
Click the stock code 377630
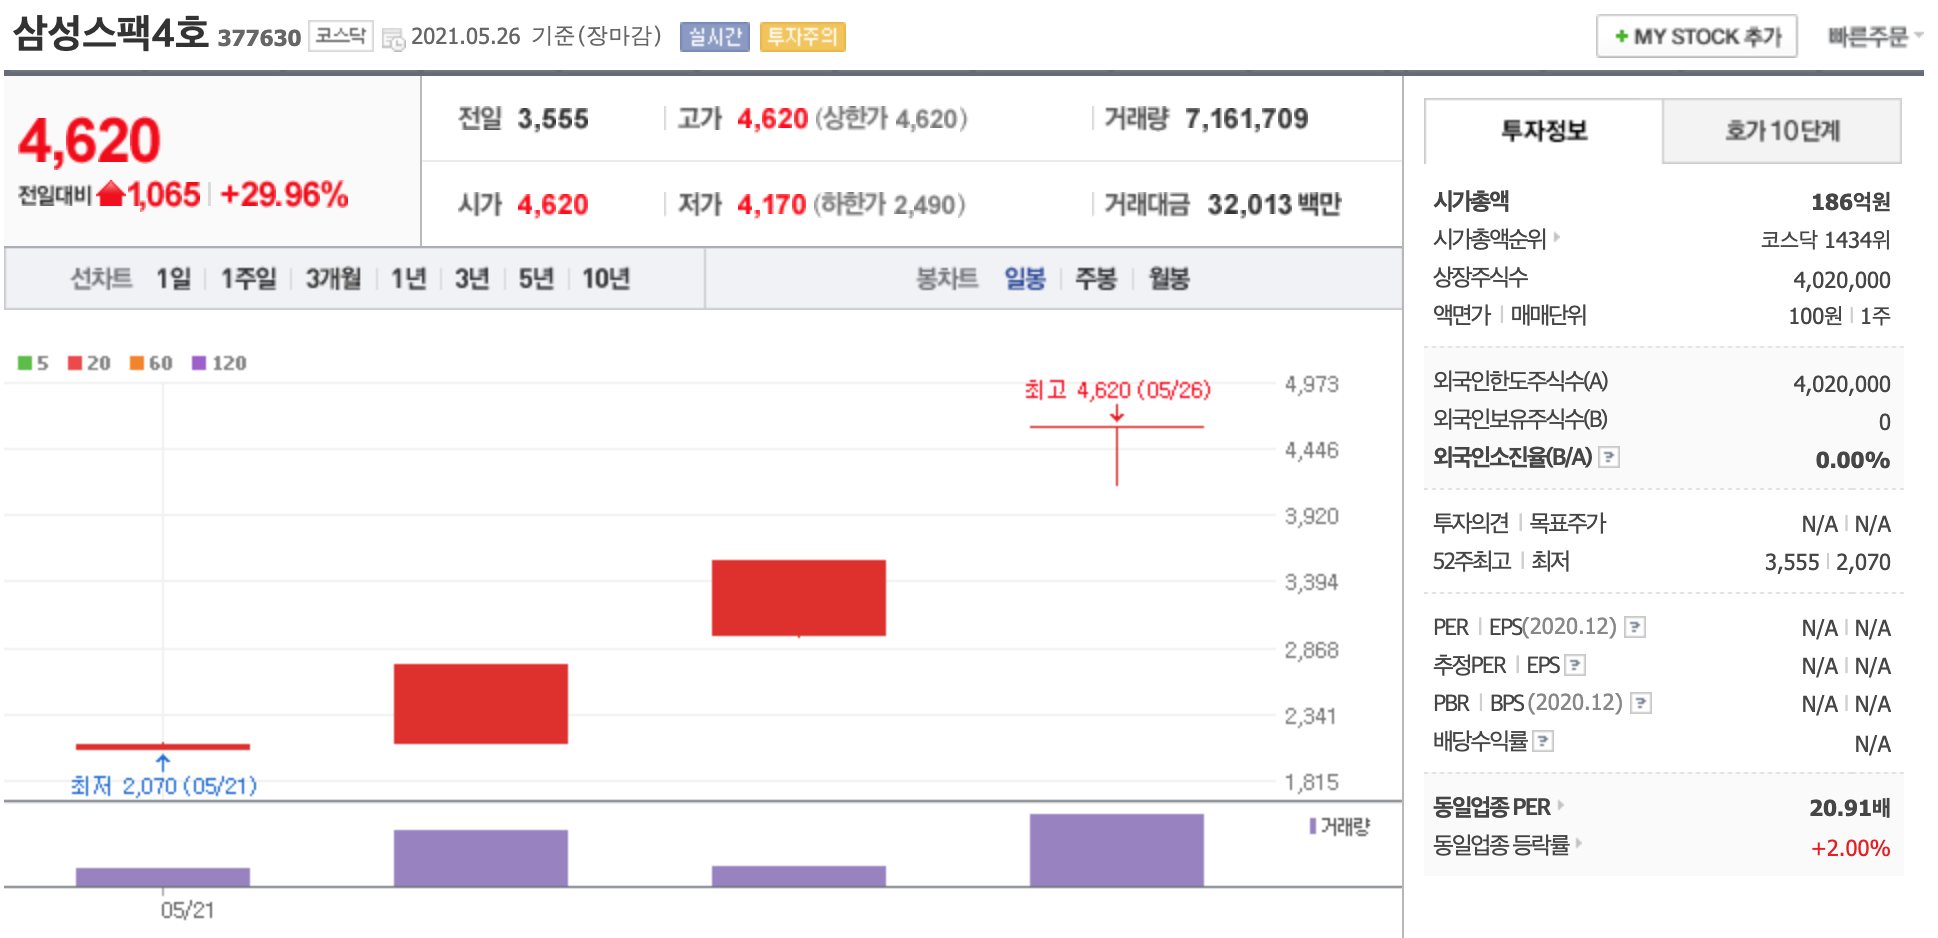[x=259, y=38]
